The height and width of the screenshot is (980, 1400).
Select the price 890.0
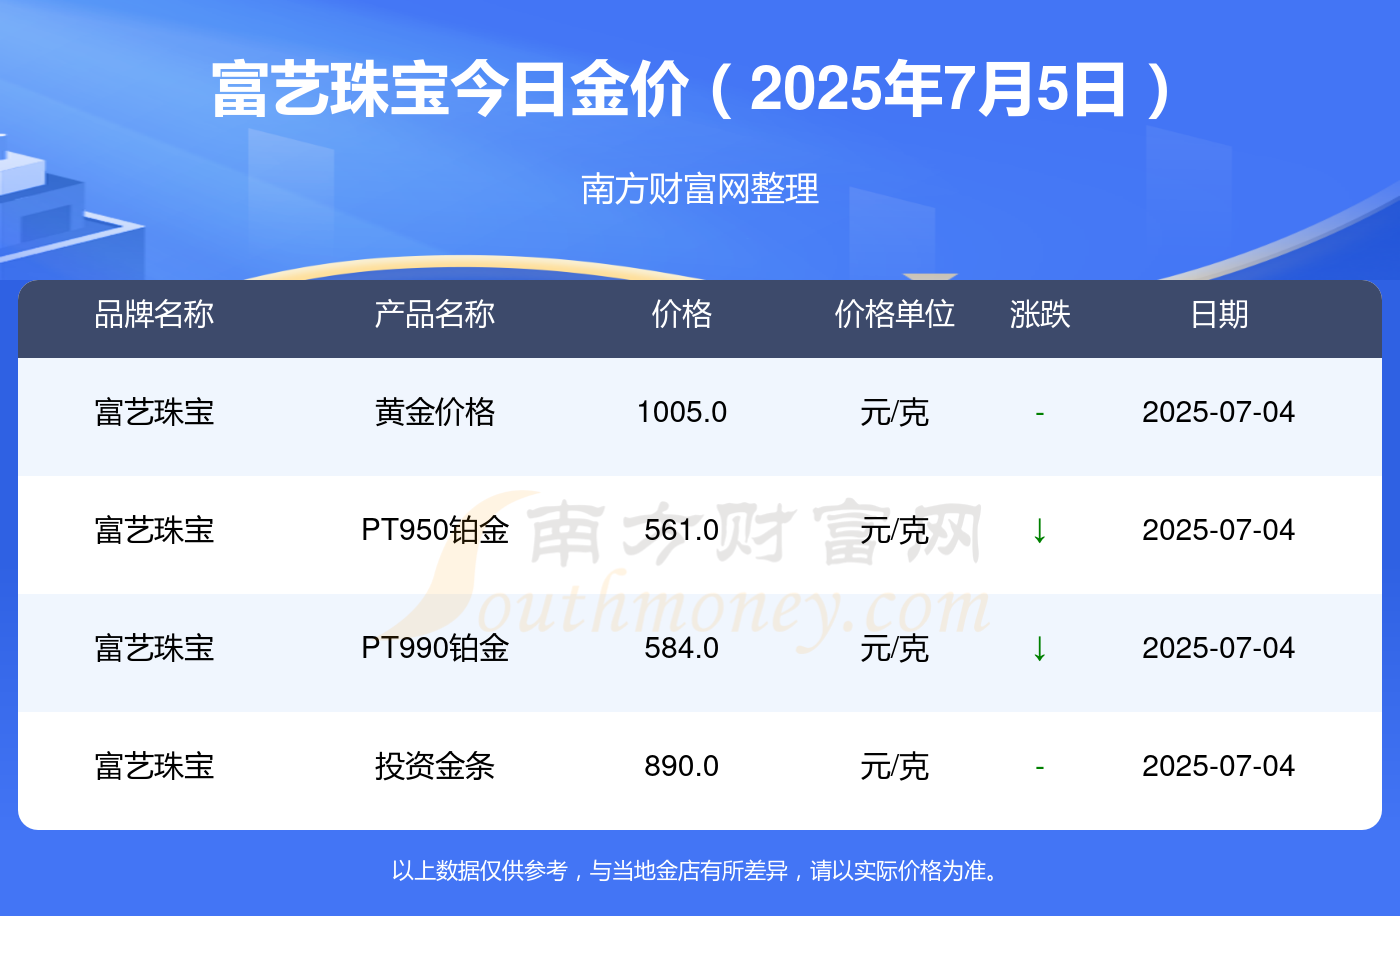(x=682, y=766)
